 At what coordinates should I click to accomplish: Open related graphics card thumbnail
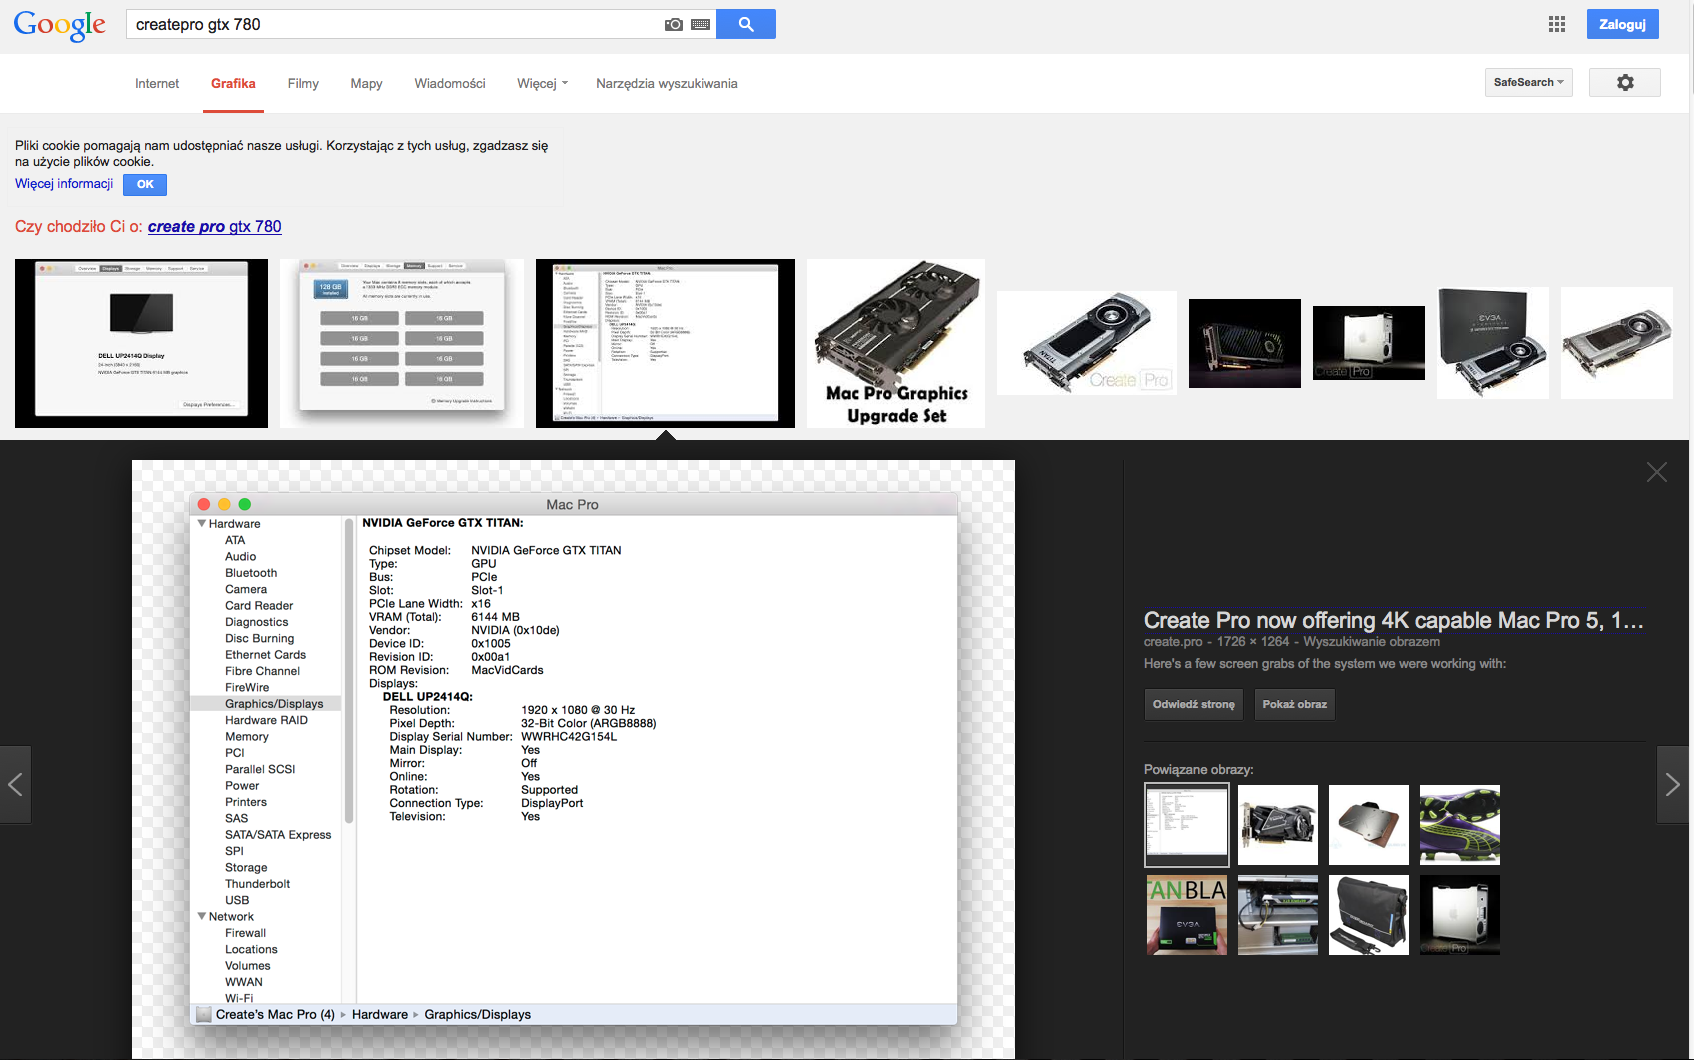click(x=1278, y=825)
